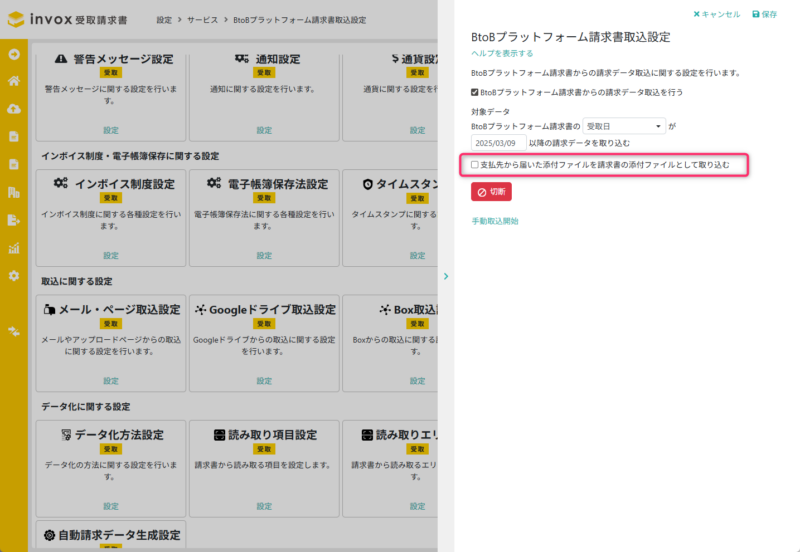Viewport: 800px width, 552px height.
Task: Open the settings gear sidebar icon
Action: 14,275
